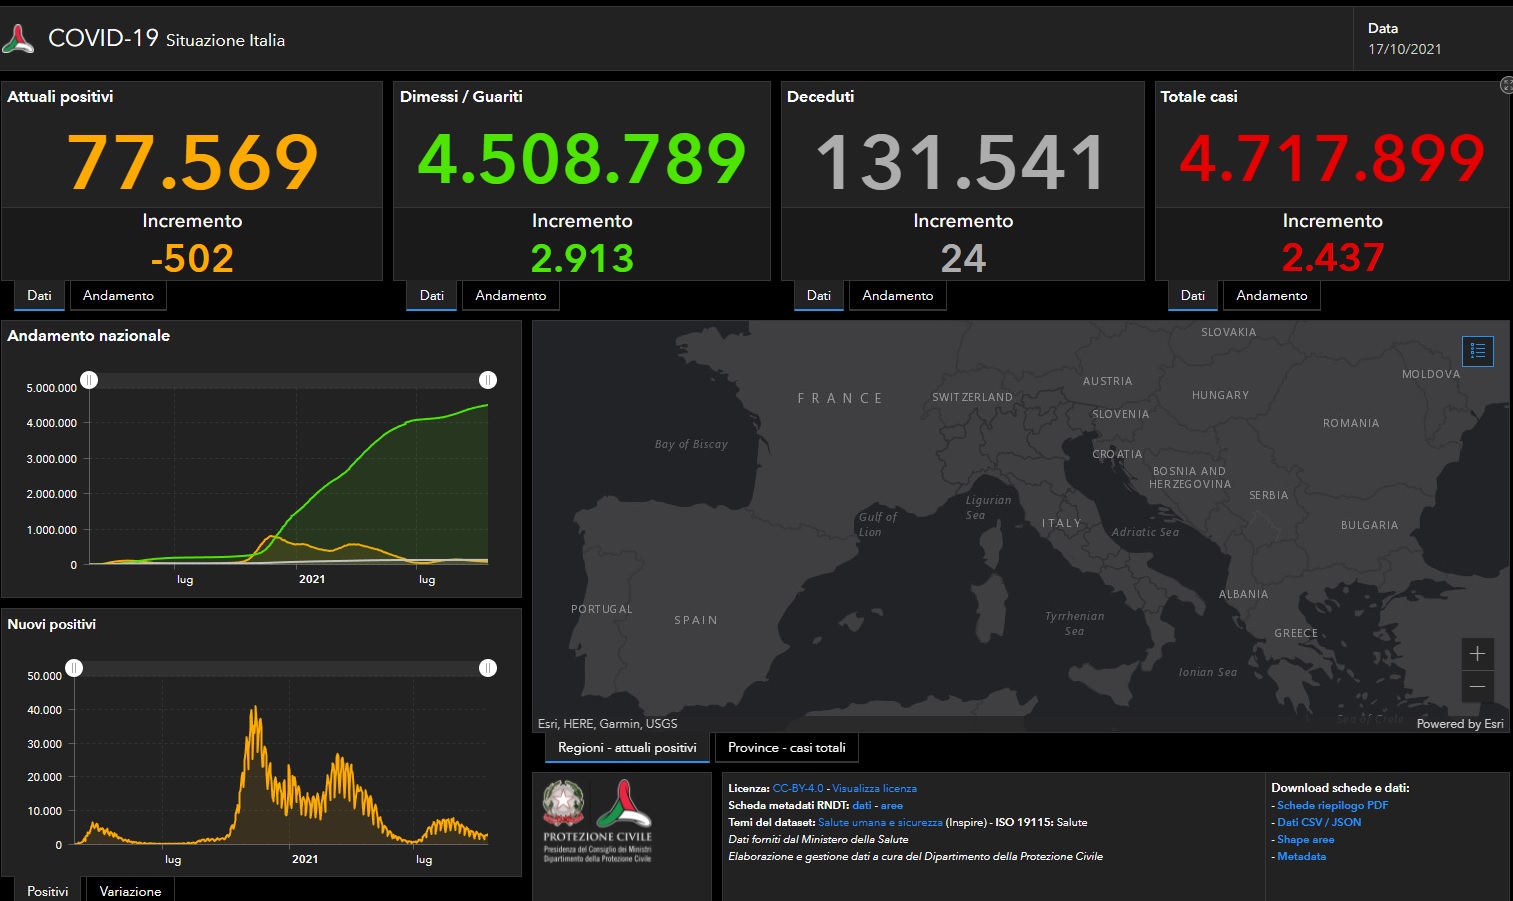Screen dimensions: 1513x901
Task: Click the COVID-19 dashboard header logo
Action: 17,39
